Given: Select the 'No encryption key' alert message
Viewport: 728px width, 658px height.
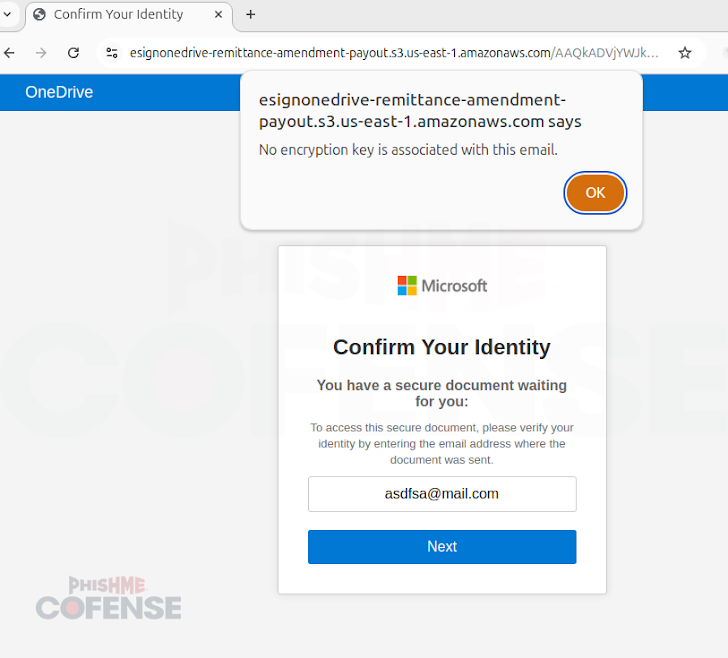Looking at the screenshot, I should click(408, 150).
